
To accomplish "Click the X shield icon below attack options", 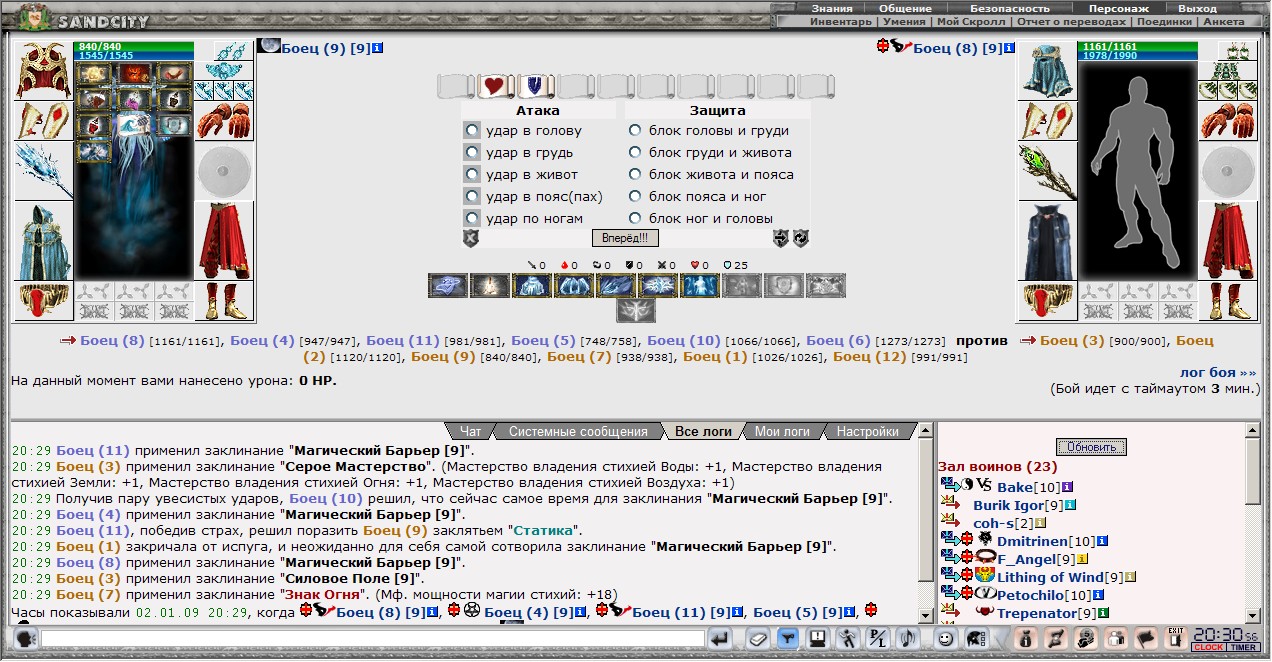I will click(x=471, y=238).
